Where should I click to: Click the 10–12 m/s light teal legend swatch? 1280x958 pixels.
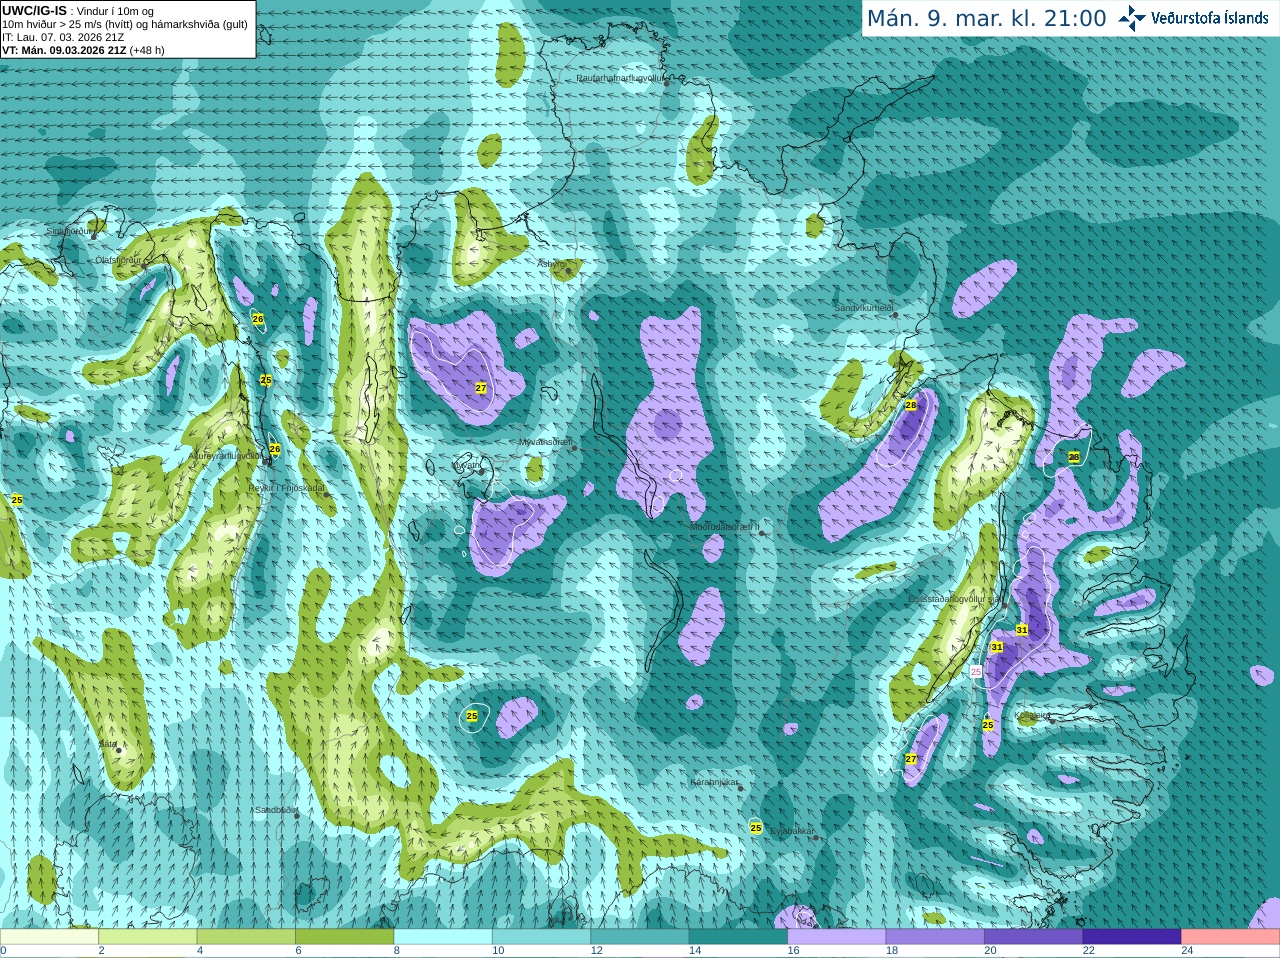[x=541, y=937]
